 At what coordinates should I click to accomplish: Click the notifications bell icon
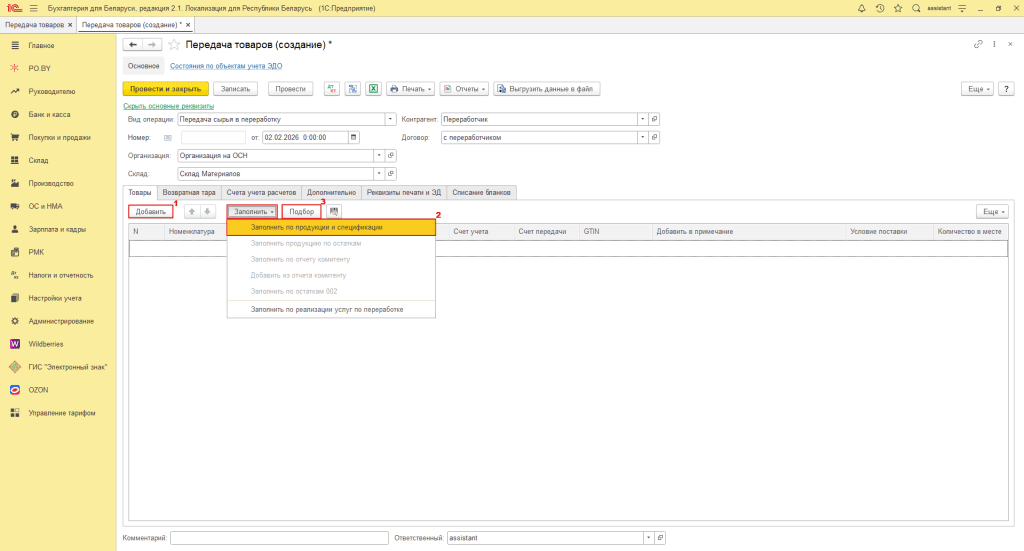[863, 8]
